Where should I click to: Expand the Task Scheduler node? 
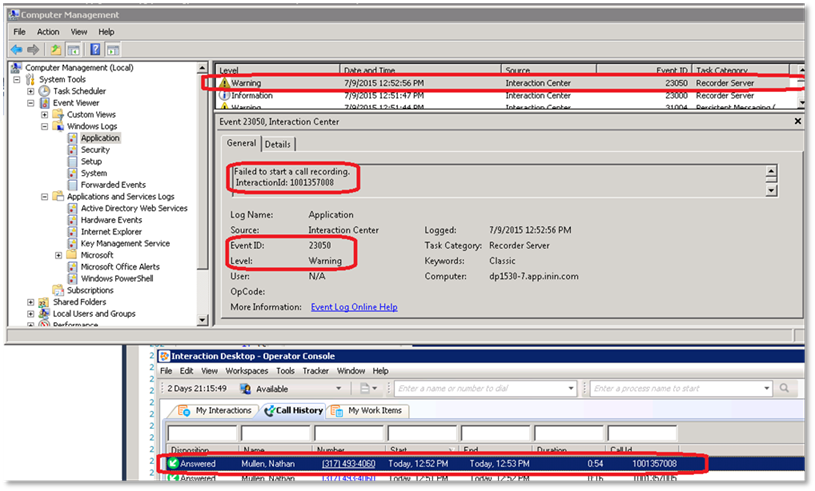point(31,91)
